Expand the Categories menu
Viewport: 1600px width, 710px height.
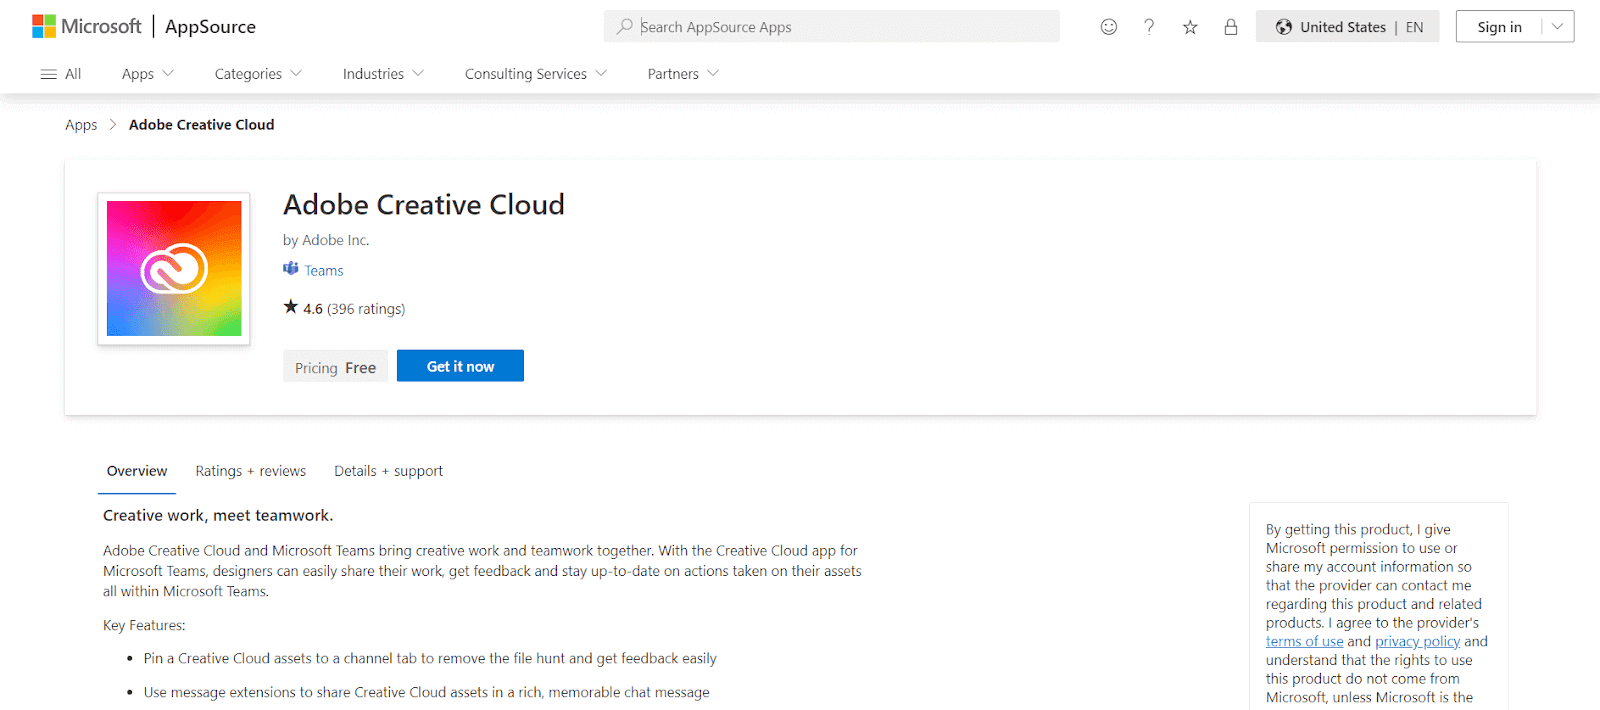tap(258, 74)
